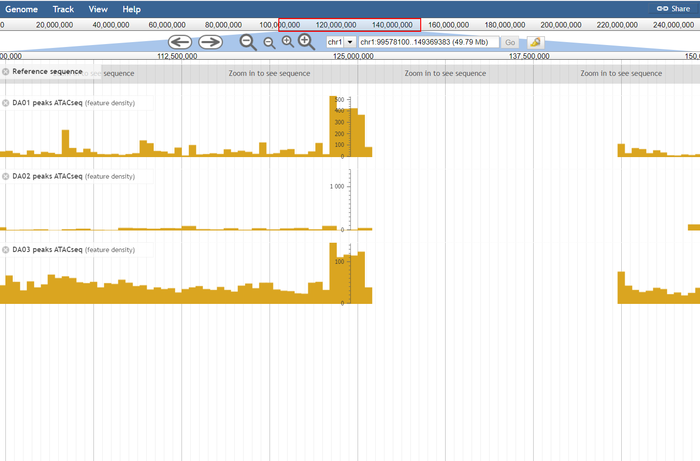700x461 pixels.
Task: Click the small zoom out magnifier
Action: (268, 43)
